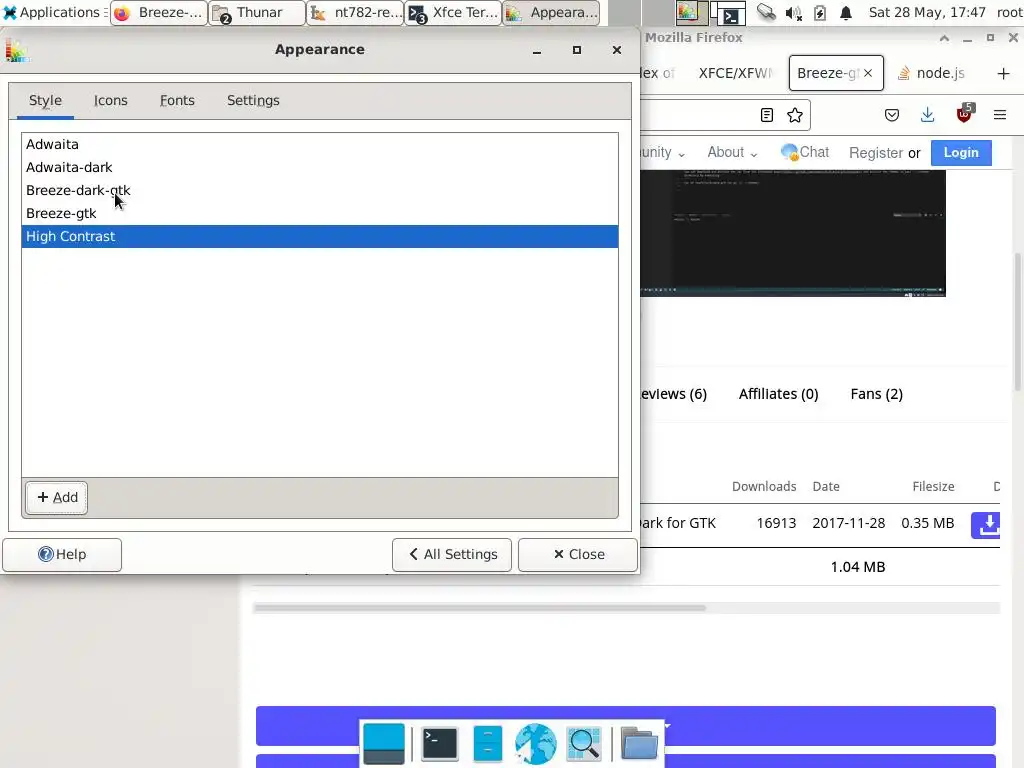The width and height of the screenshot is (1024, 768).
Task: Click Show Desktop icon in the dock
Action: [383, 744]
